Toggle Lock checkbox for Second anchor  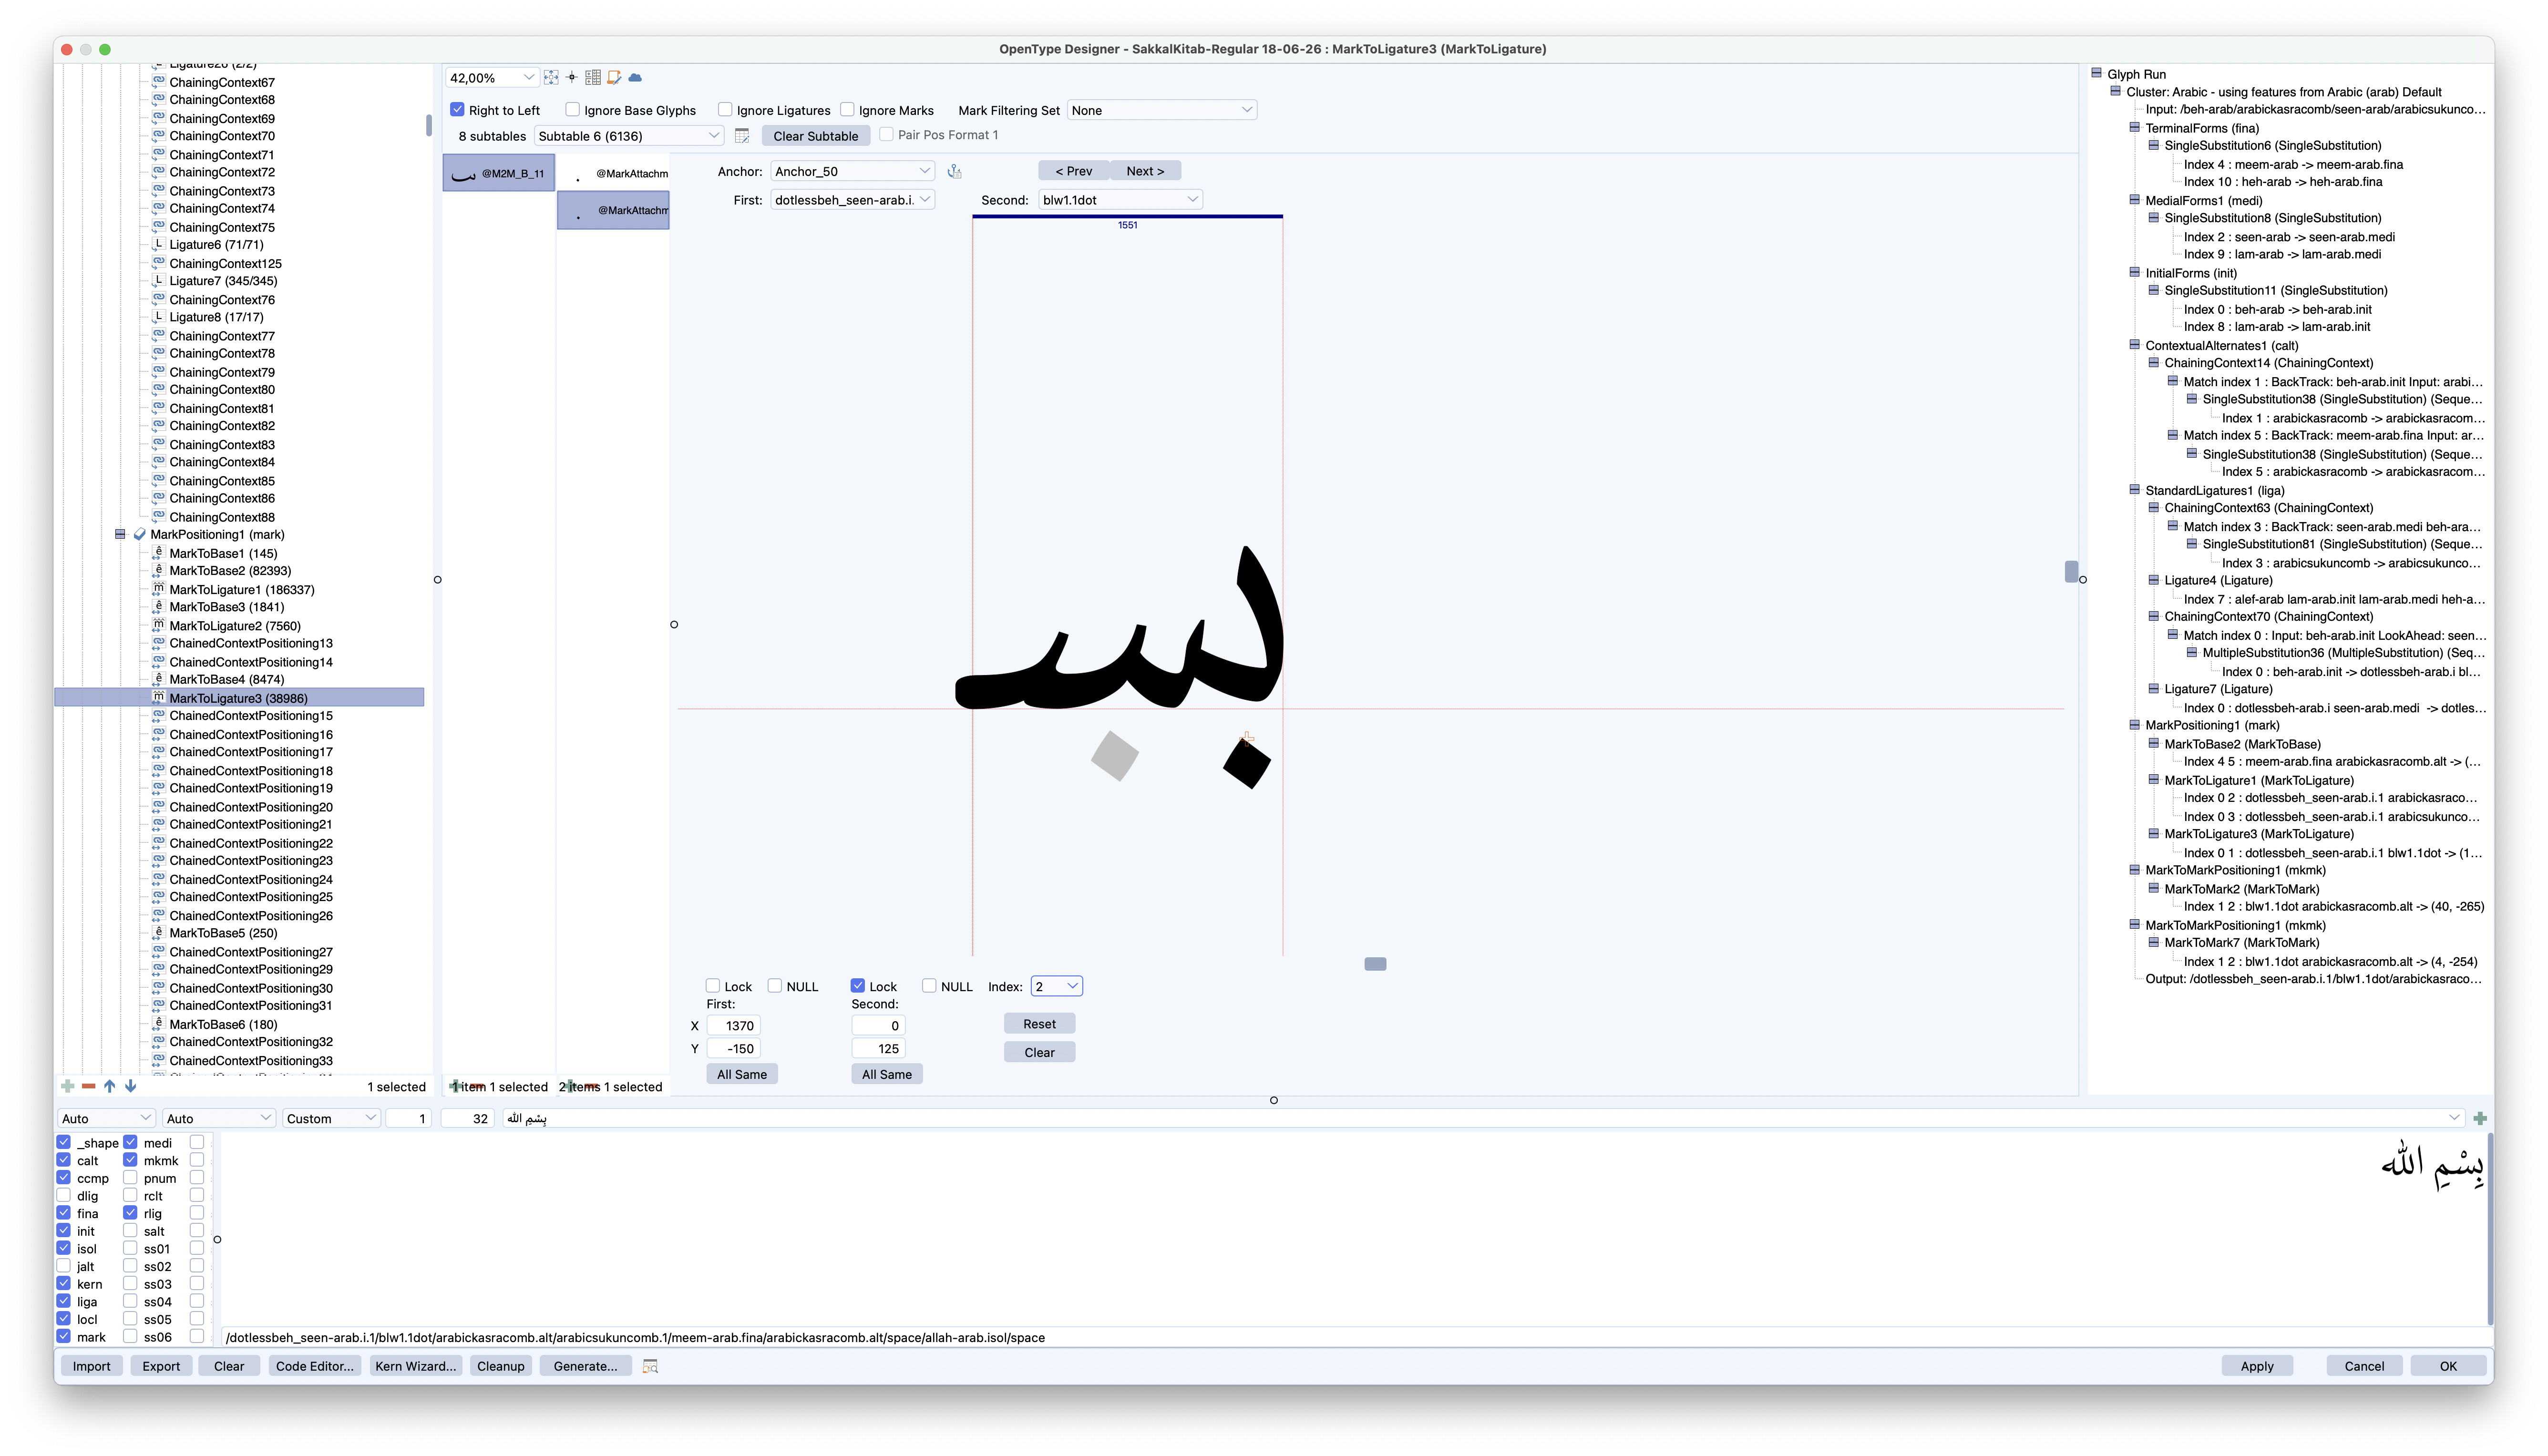[858, 986]
